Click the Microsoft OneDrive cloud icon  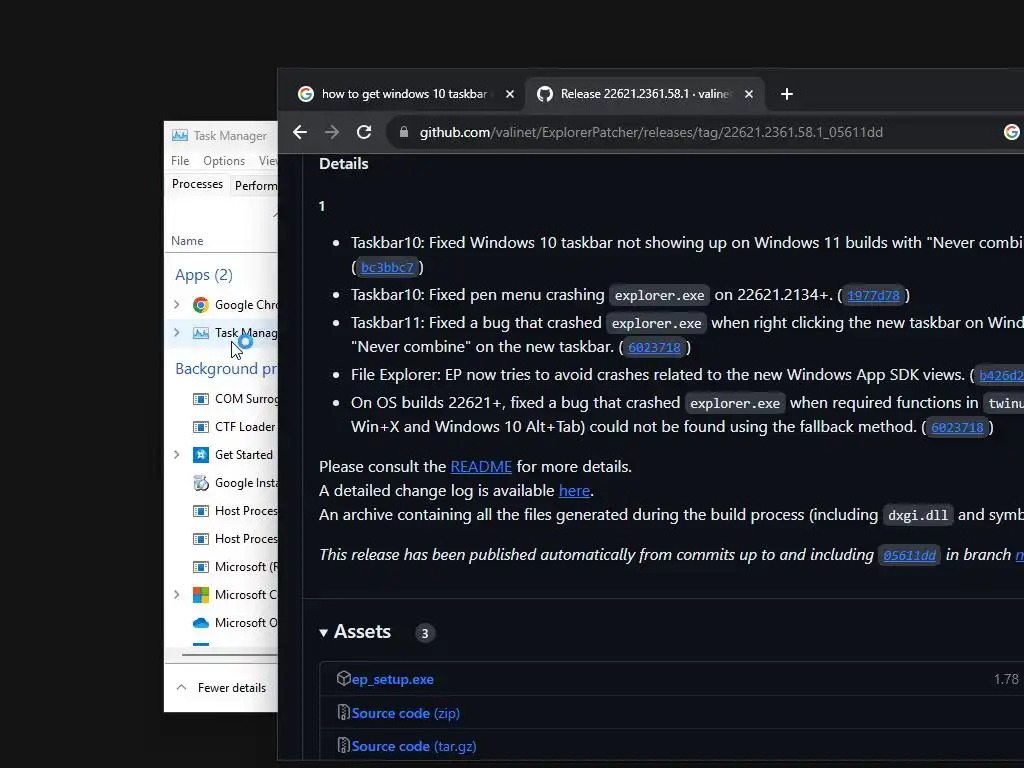[x=200, y=623]
